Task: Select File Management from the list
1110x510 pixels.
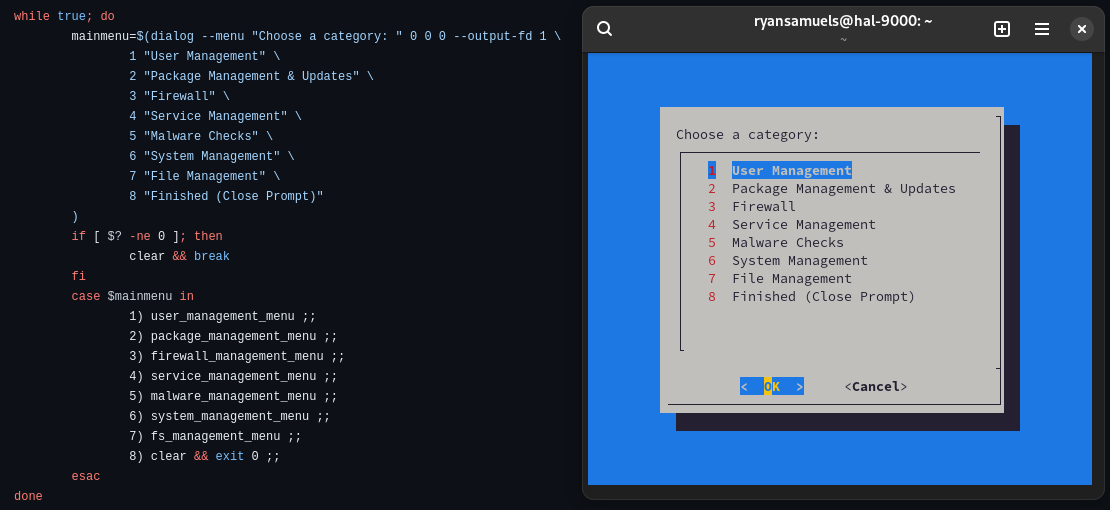Action: [x=791, y=278]
